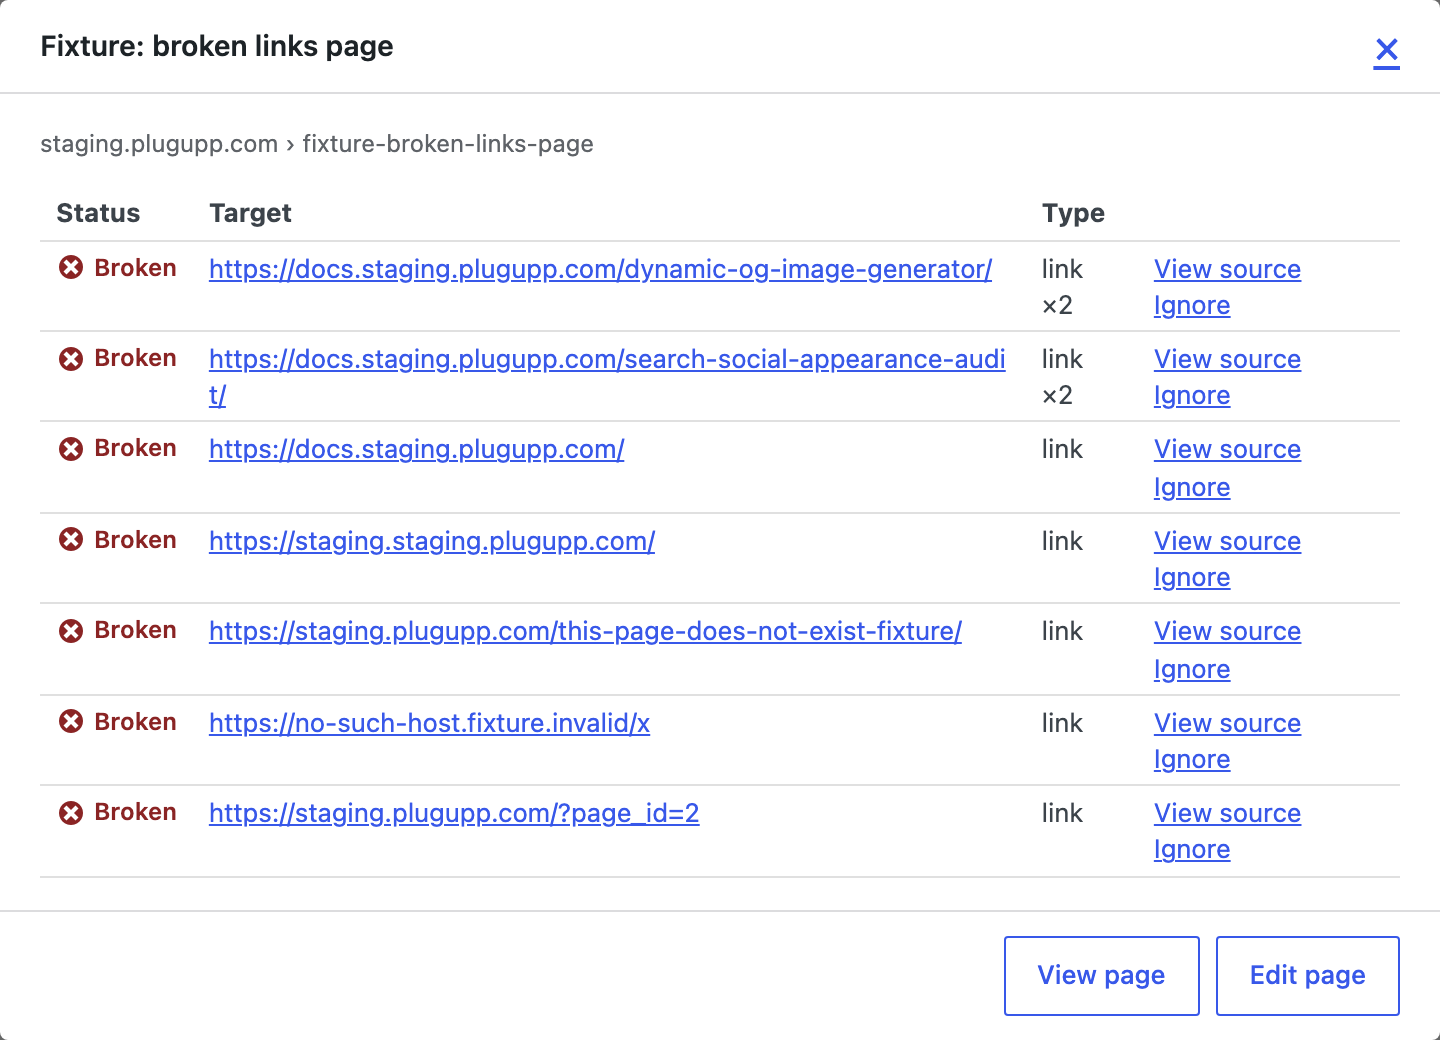The height and width of the screenshot is (1040, 1440).
Task: Ignore the dynamic-og-image-generator broken link
Action: click(1191, 305)
